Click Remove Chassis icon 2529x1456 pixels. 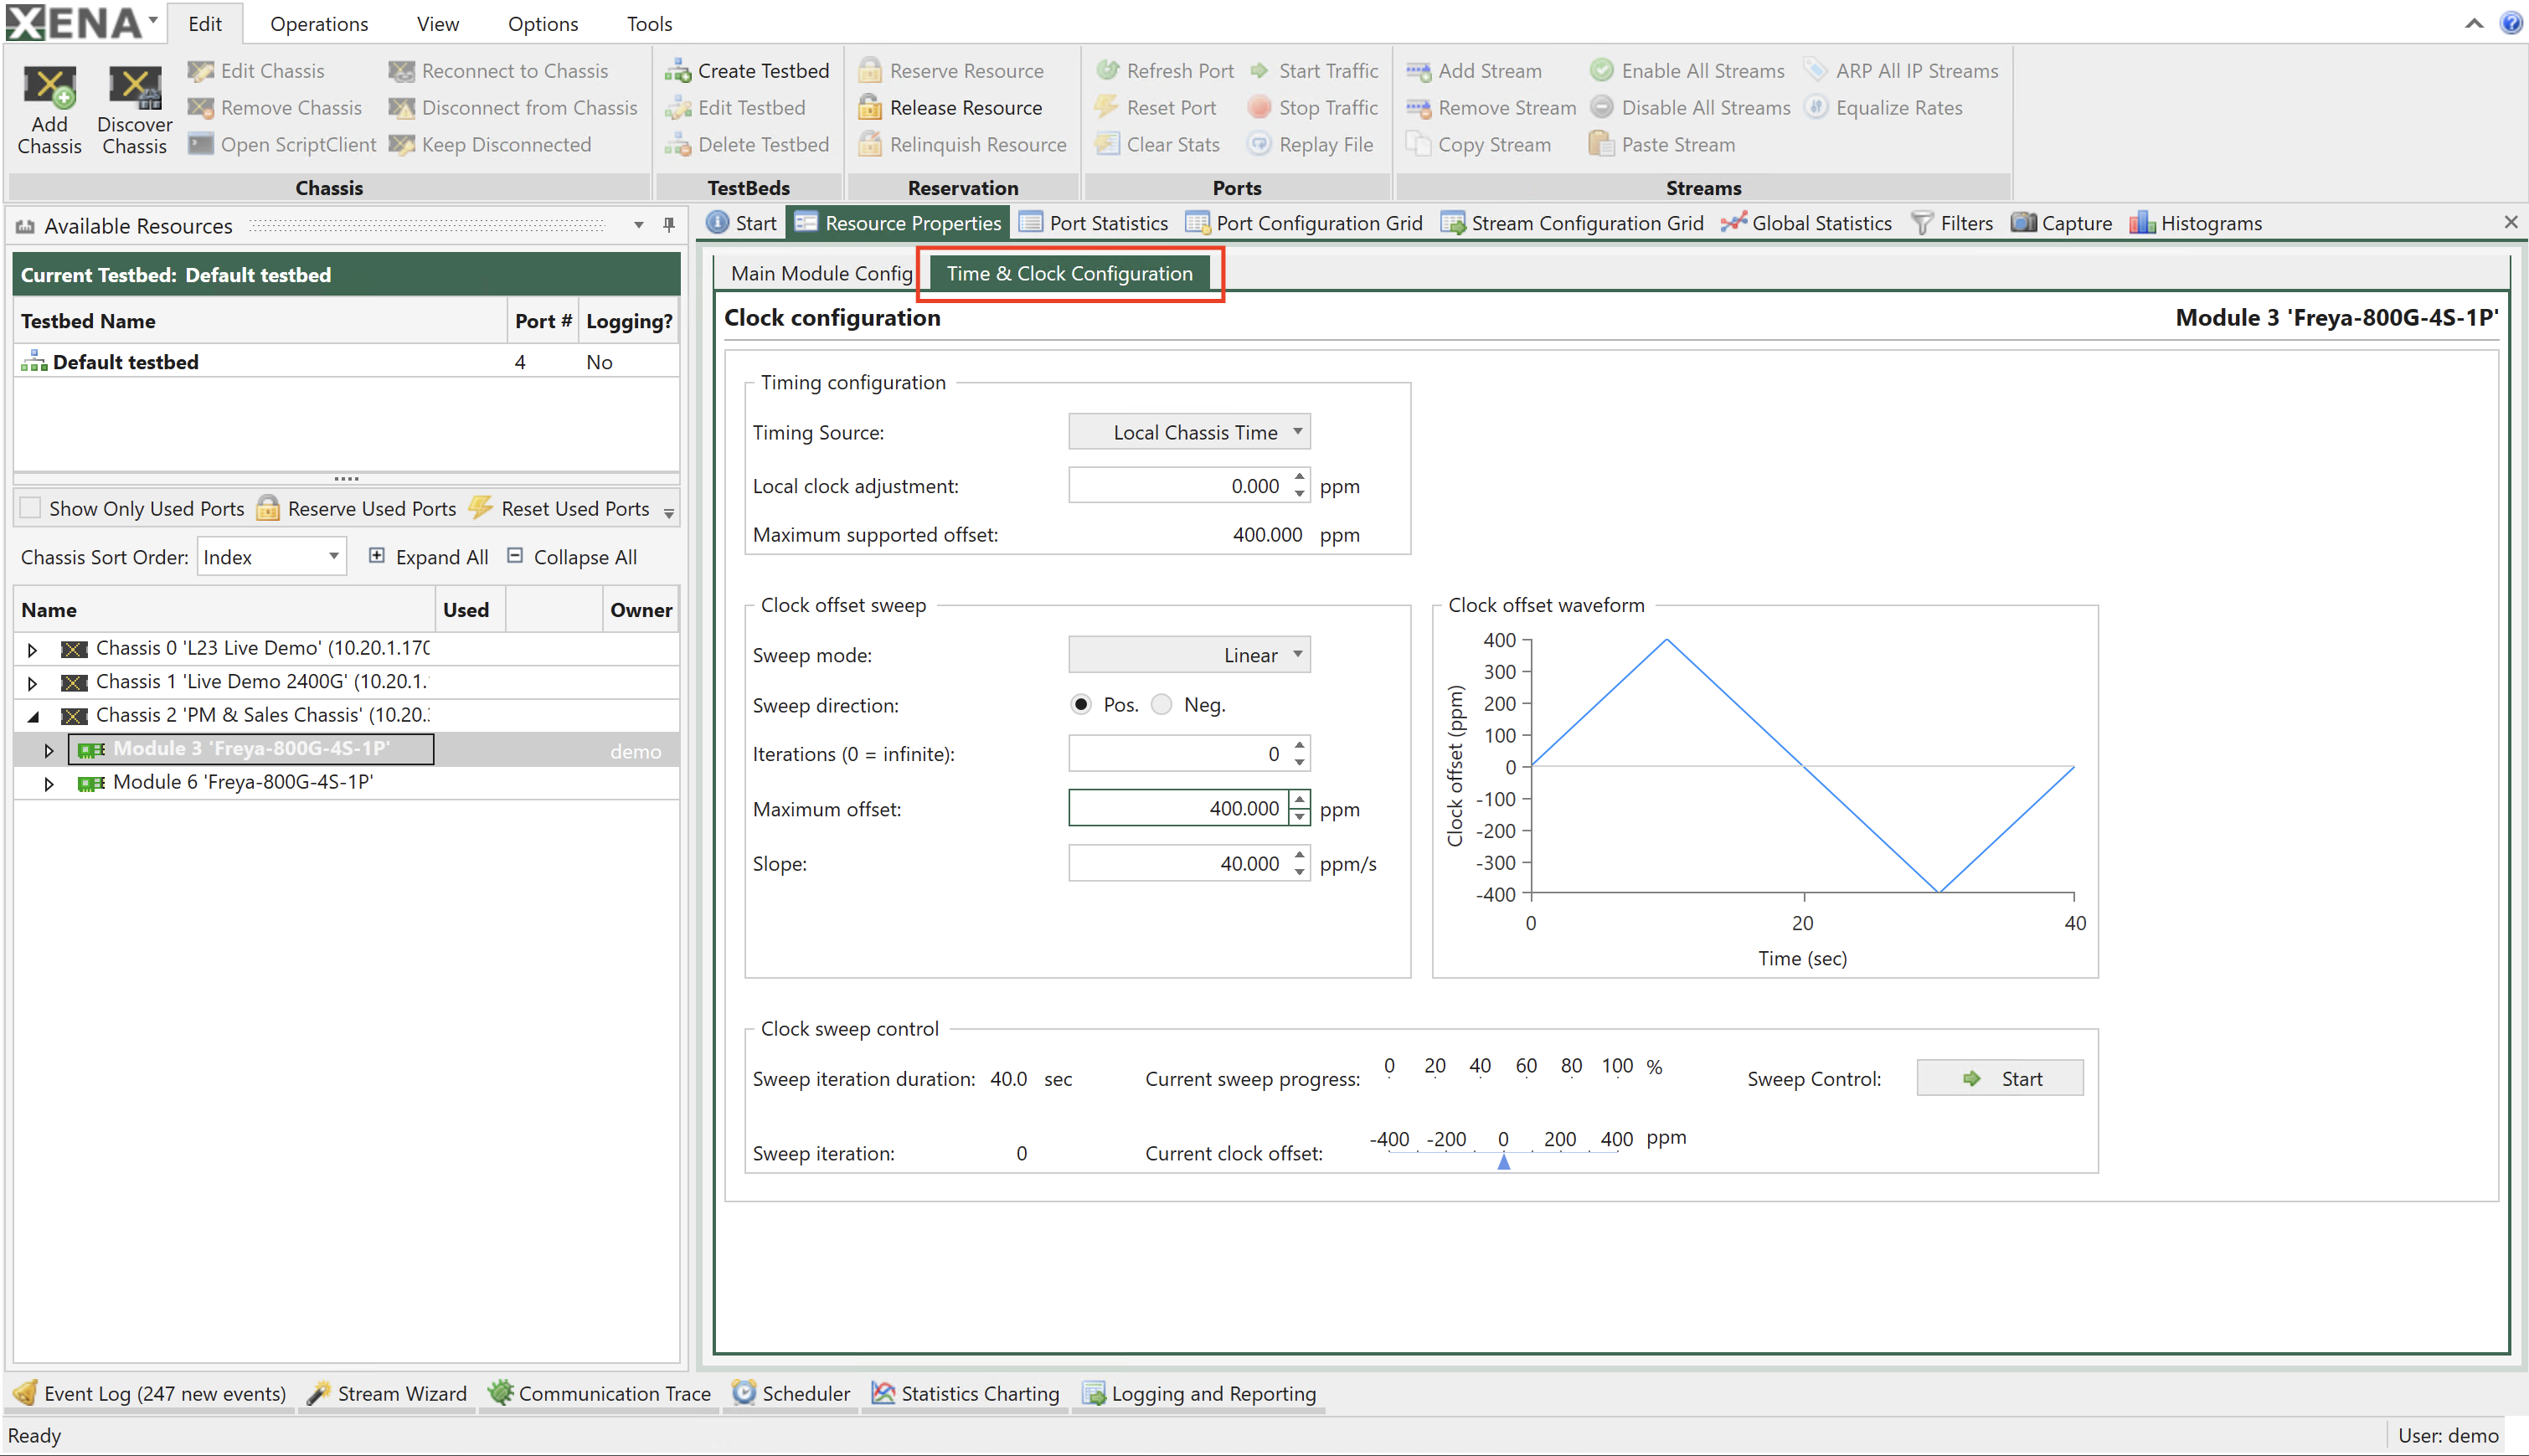(x=201, y=108)
